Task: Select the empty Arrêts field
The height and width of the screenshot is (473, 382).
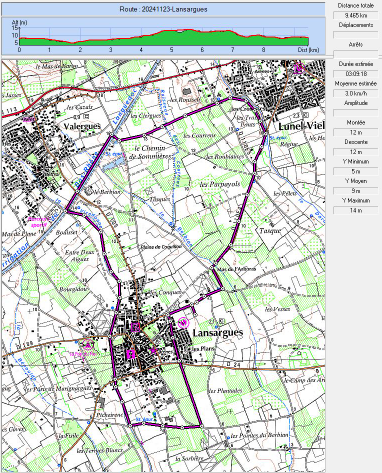Action: [355, 54]
